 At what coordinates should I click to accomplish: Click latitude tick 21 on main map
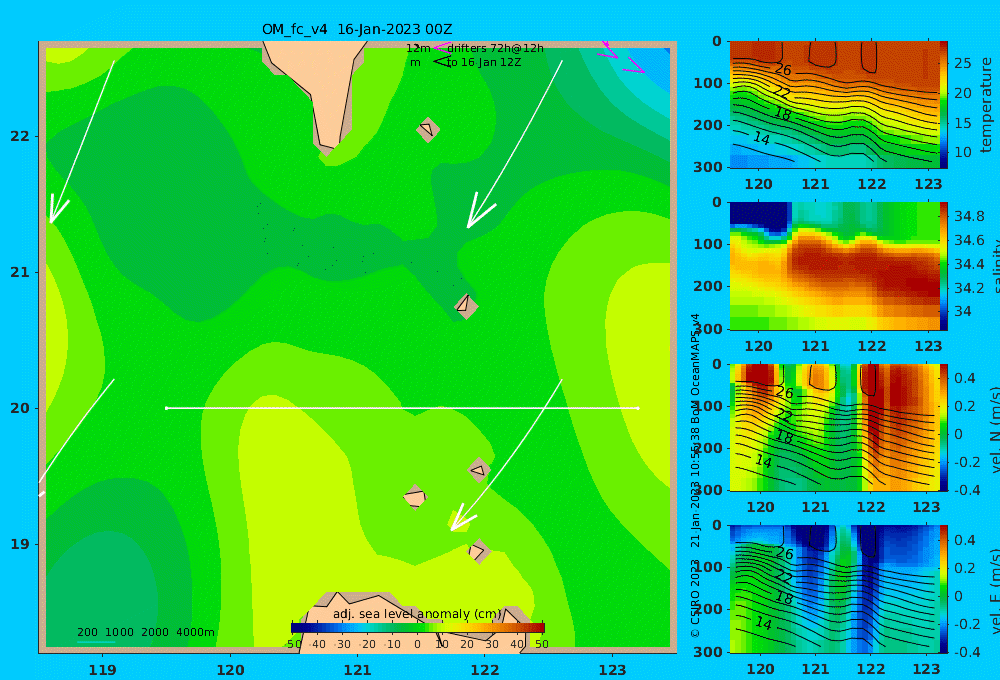(x=20, y=272)
